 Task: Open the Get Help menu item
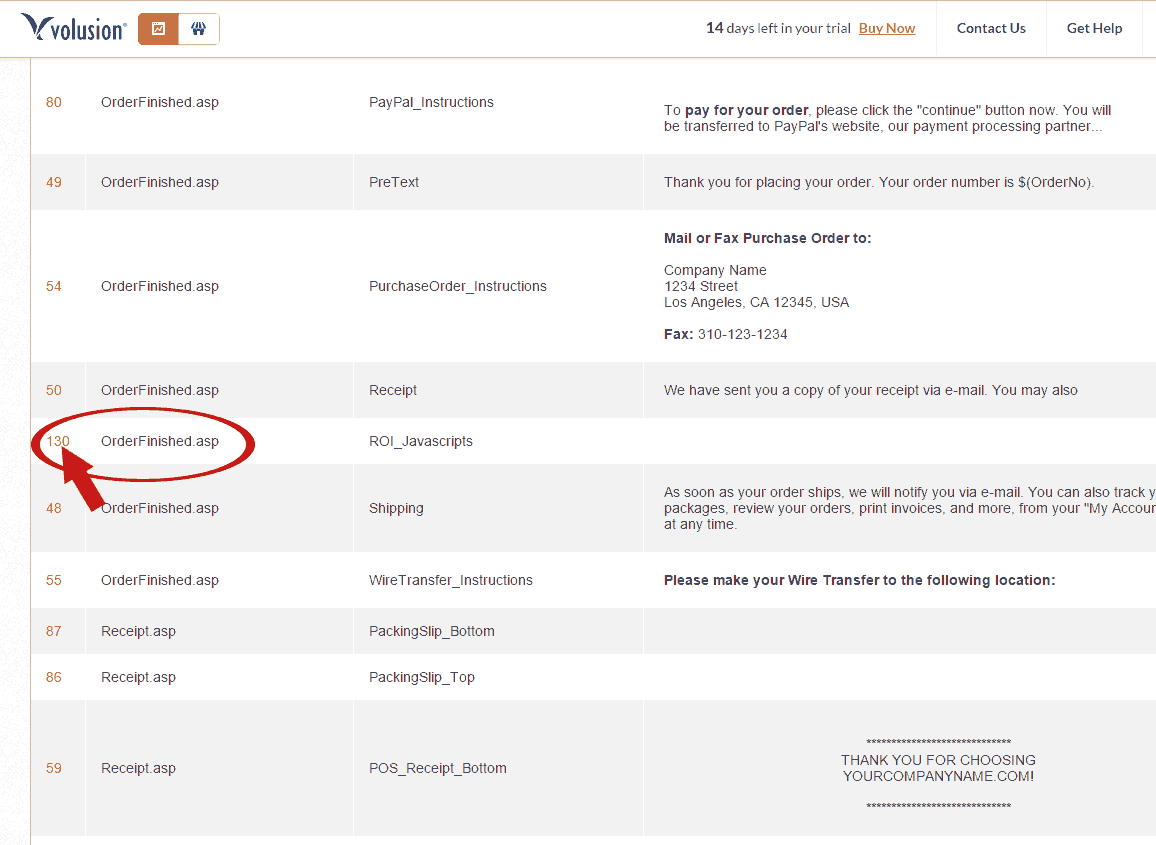coord(1094,28)
